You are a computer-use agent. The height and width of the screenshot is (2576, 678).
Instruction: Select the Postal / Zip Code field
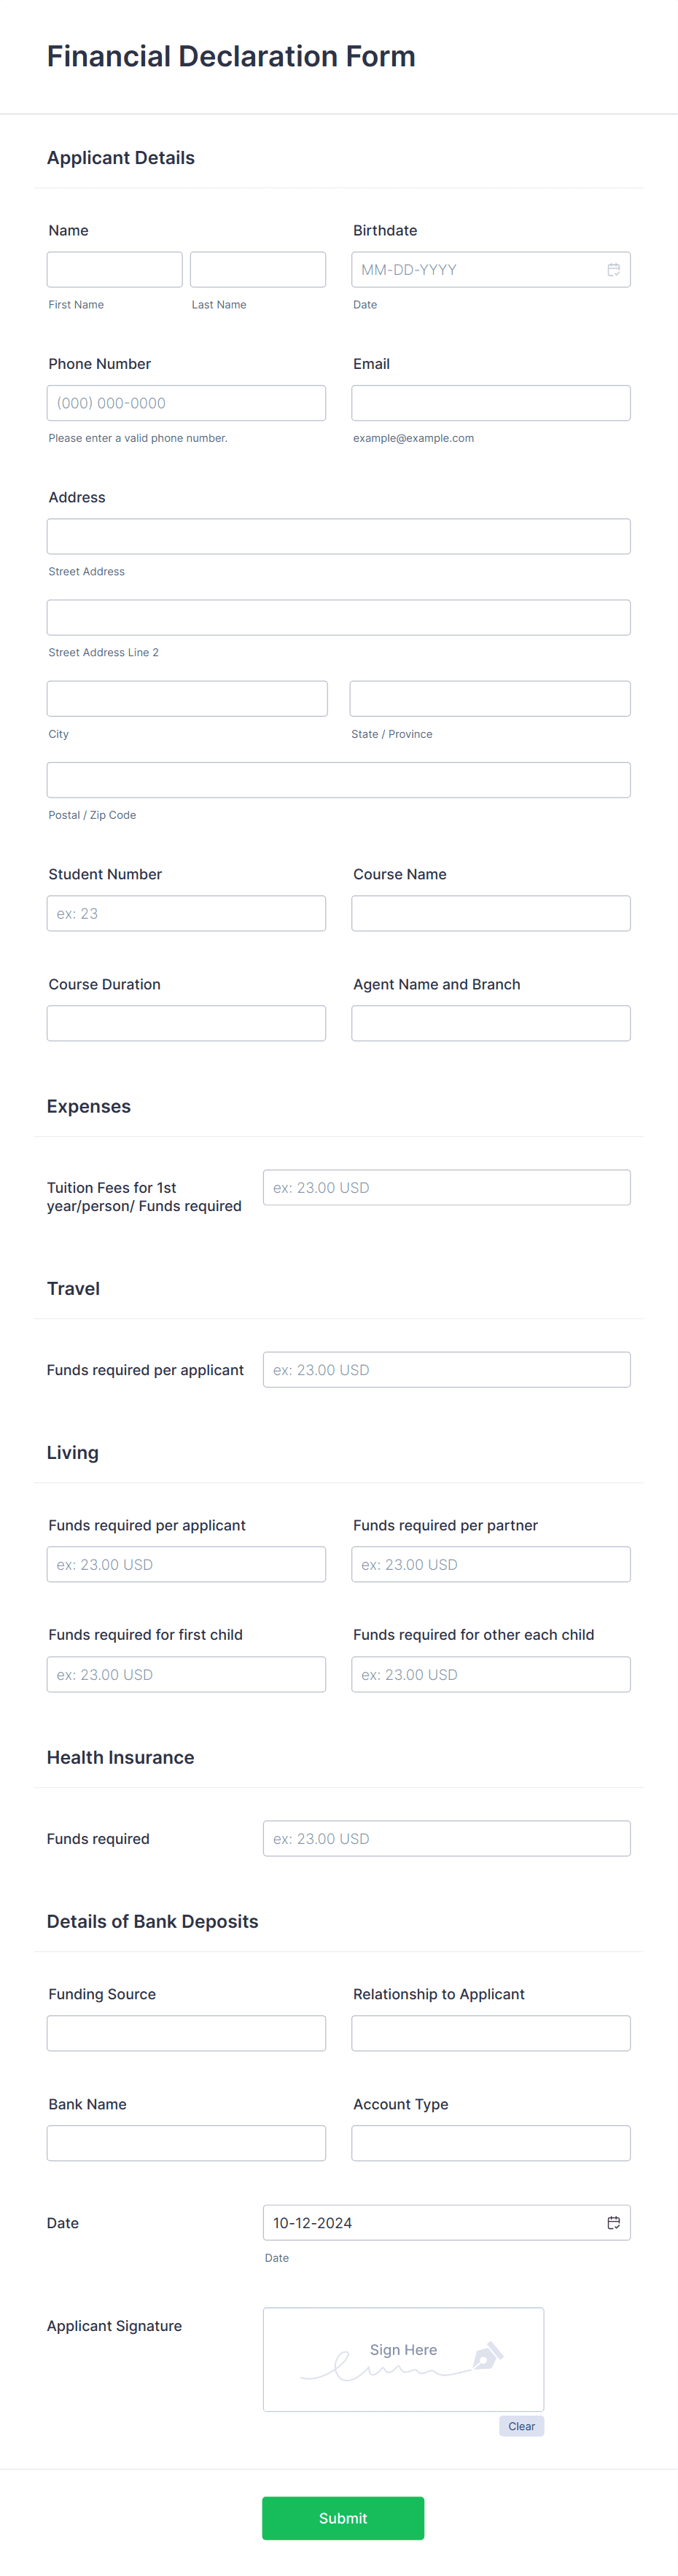coord(339,780)
